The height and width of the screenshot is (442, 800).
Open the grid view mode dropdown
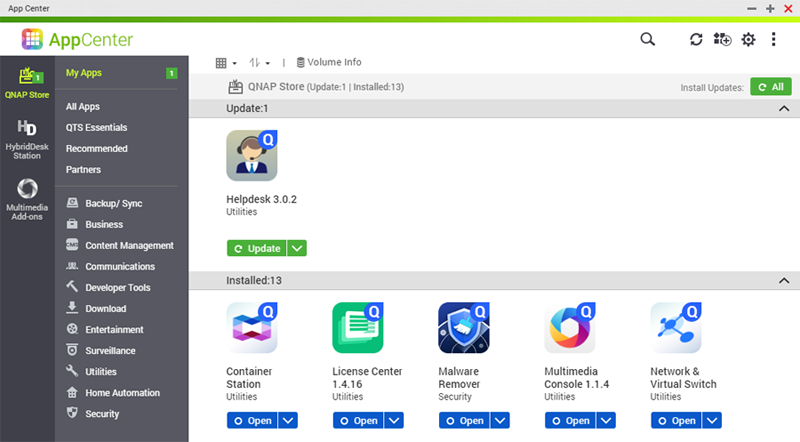226,63
